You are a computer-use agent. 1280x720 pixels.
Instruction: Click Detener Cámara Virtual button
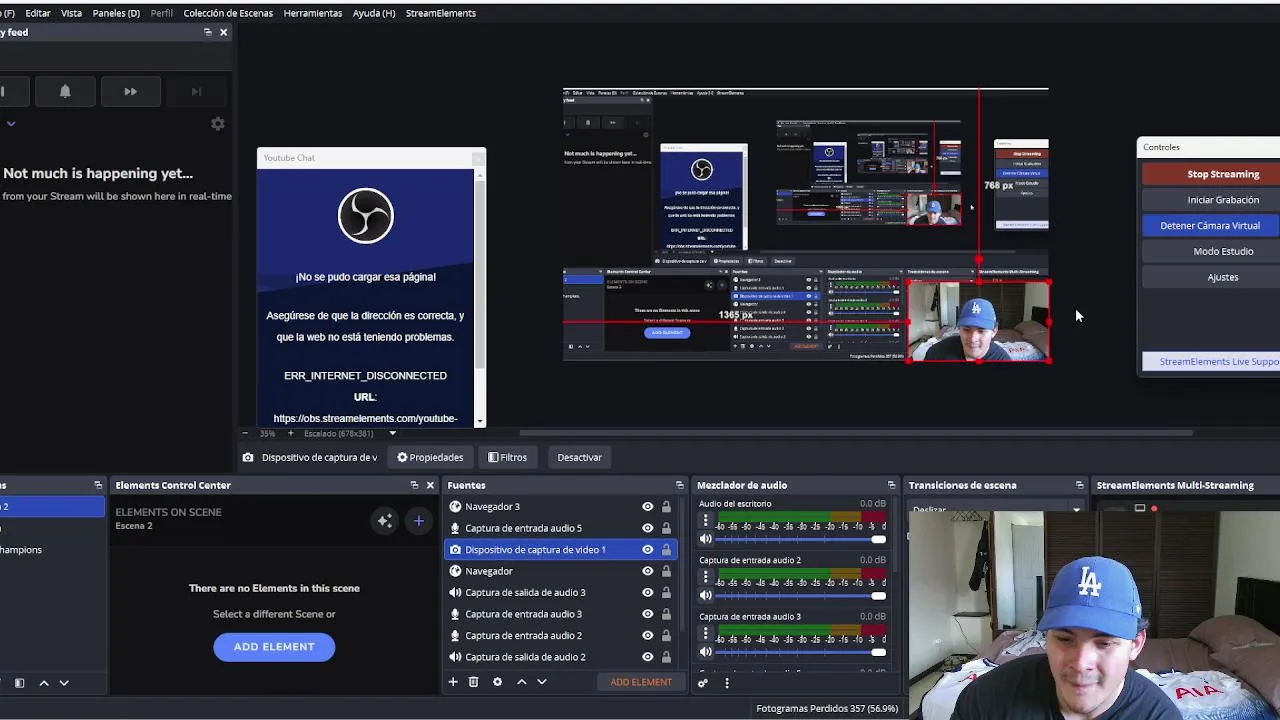[1210, 226]
